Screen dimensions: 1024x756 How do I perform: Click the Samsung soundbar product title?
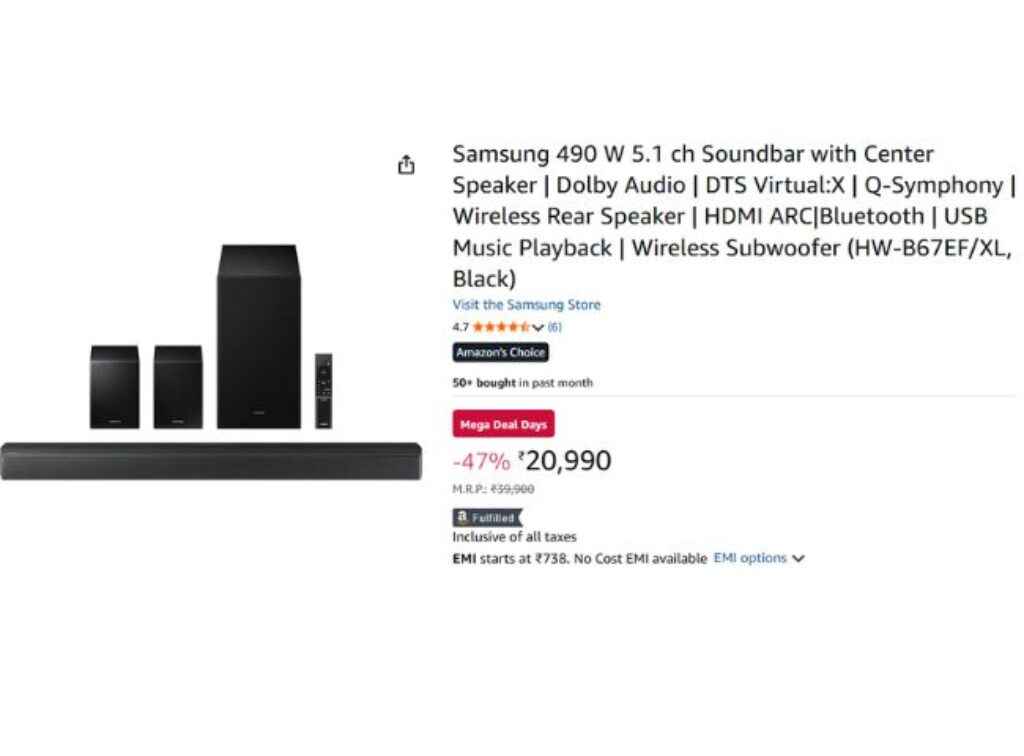(x=700, y=216)
